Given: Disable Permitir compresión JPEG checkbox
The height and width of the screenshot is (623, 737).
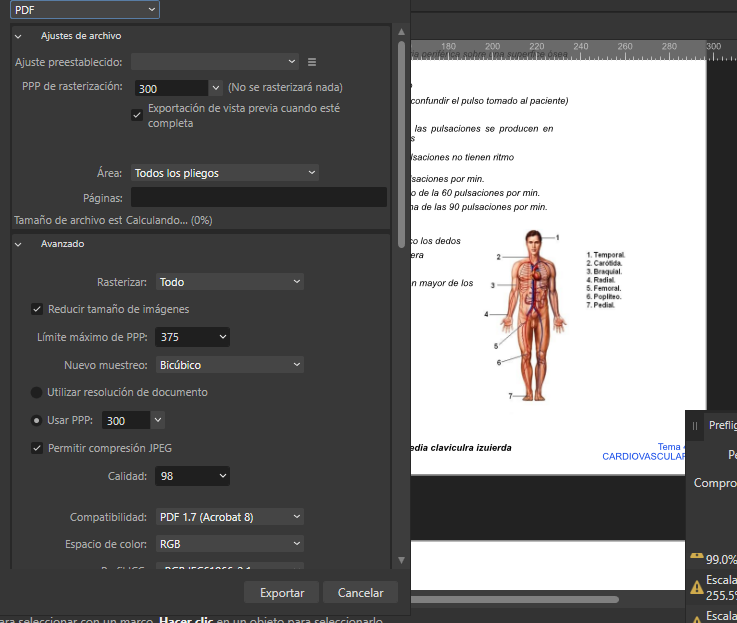Looking at the screenshot, I should 37,447.
